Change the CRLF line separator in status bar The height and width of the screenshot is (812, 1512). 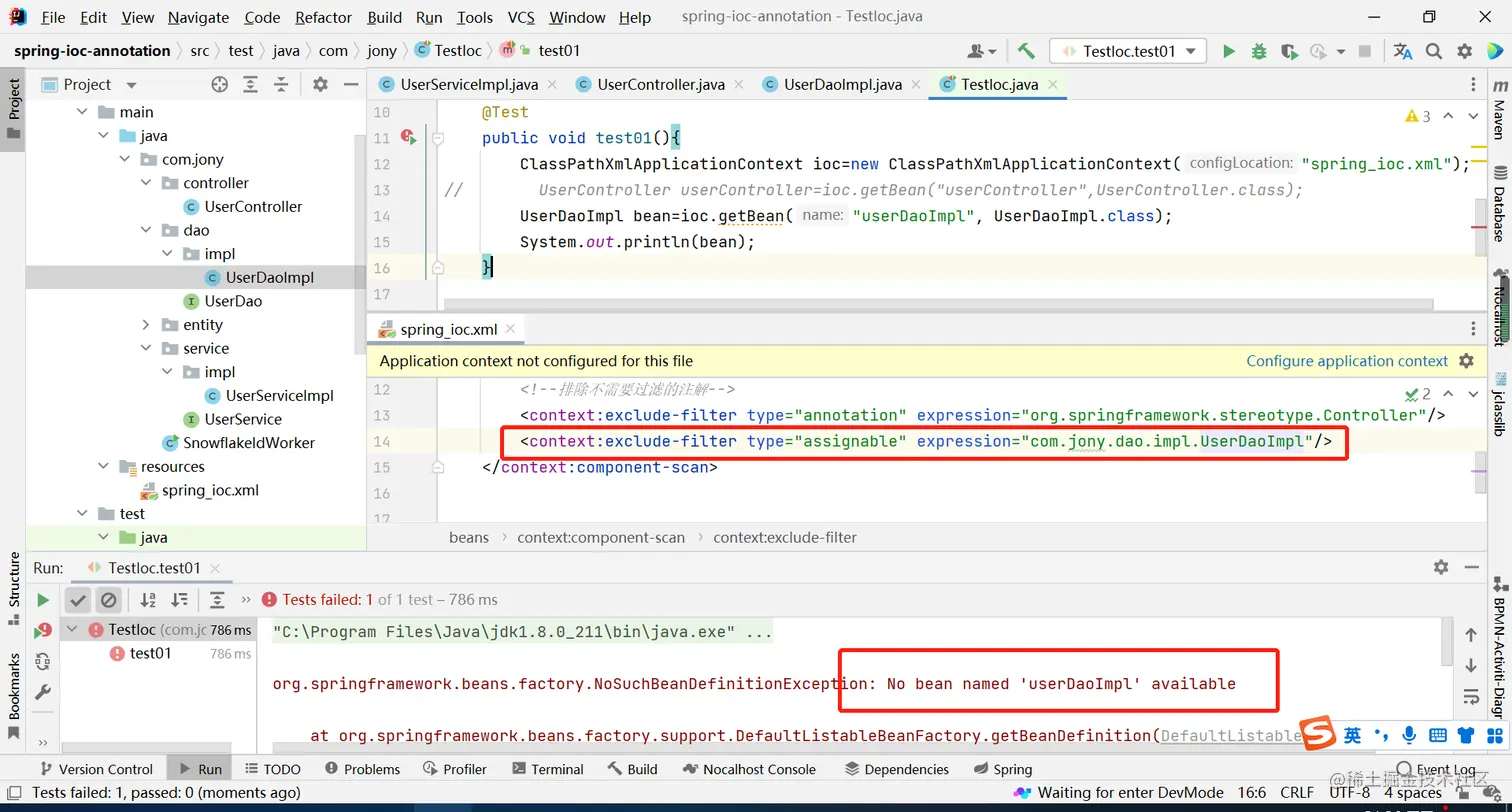click(1297, 793)
